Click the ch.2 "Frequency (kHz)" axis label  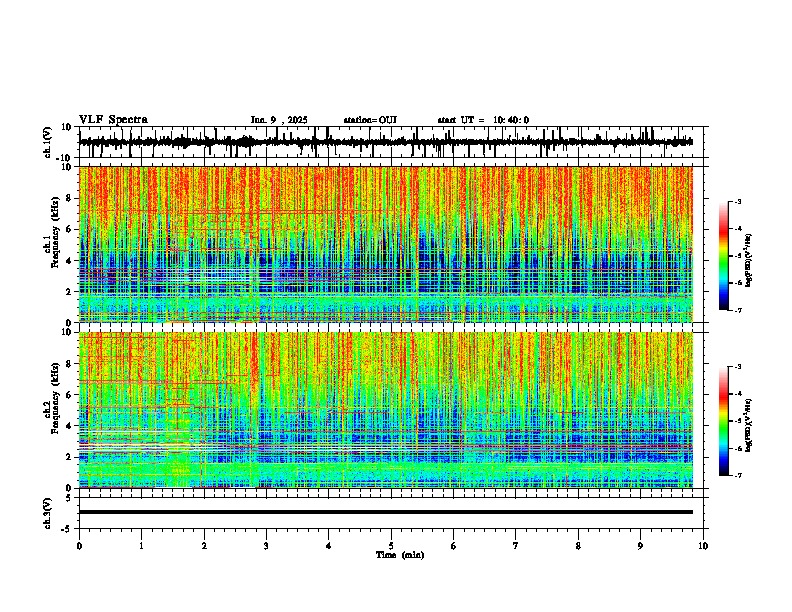point(55,398)
